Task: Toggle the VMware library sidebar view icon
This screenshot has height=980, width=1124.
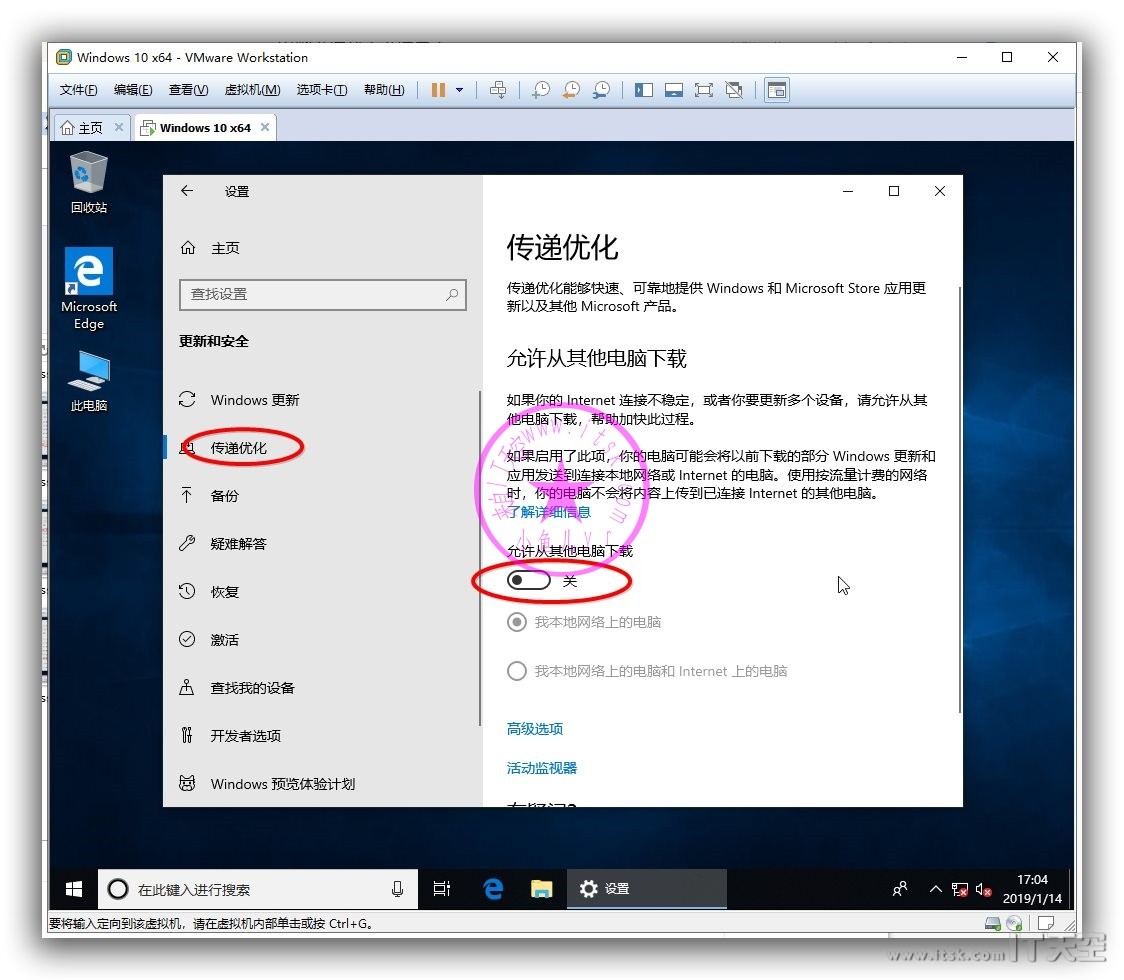Action: [x=644, y=90]
